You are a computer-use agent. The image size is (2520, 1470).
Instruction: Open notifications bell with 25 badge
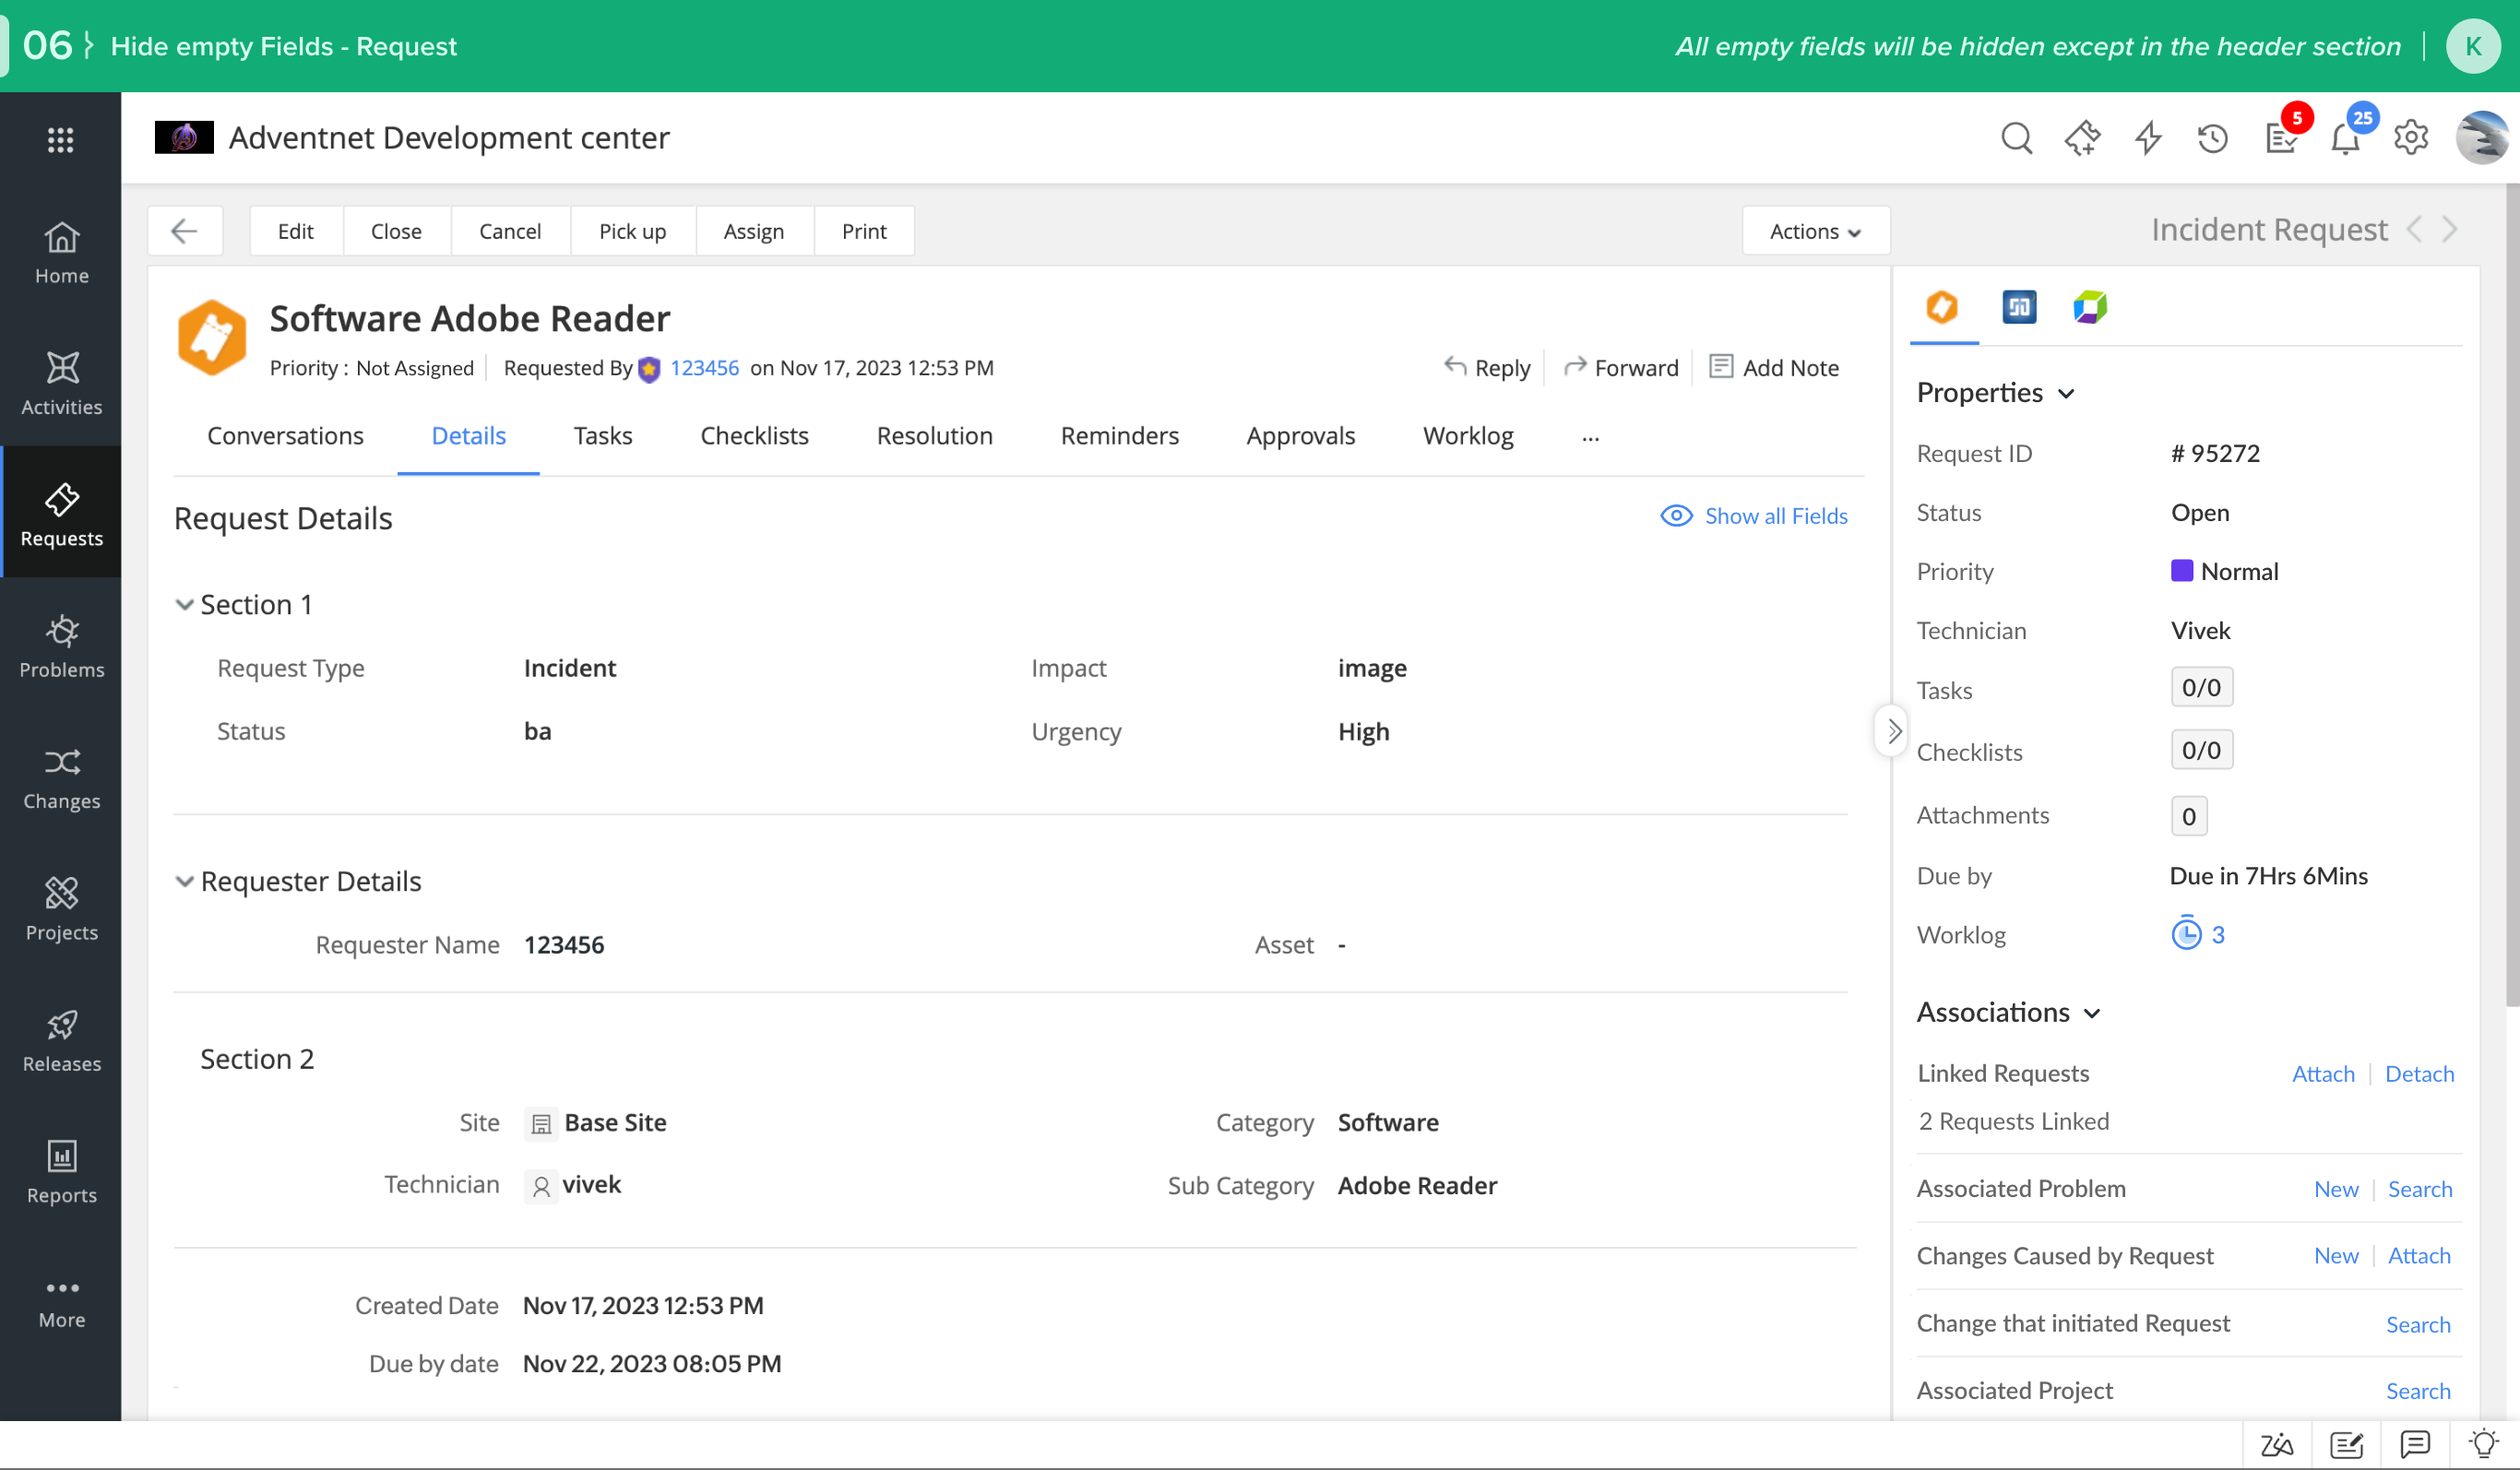(2345, 138)
